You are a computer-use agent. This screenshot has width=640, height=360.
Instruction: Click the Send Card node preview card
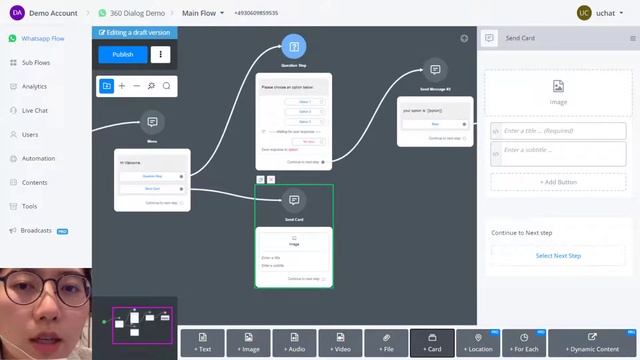click(x=294, y=257)
